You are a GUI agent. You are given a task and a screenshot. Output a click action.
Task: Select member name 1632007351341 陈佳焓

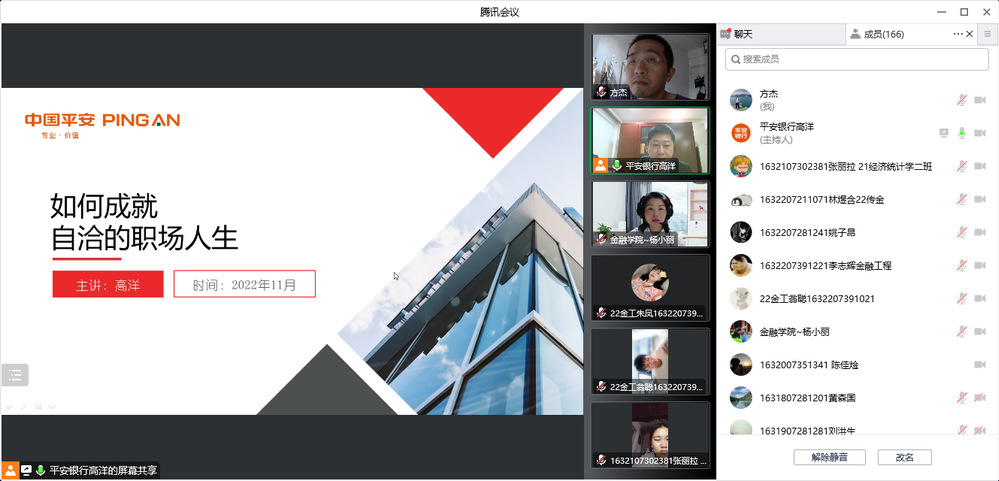[809, 365]
